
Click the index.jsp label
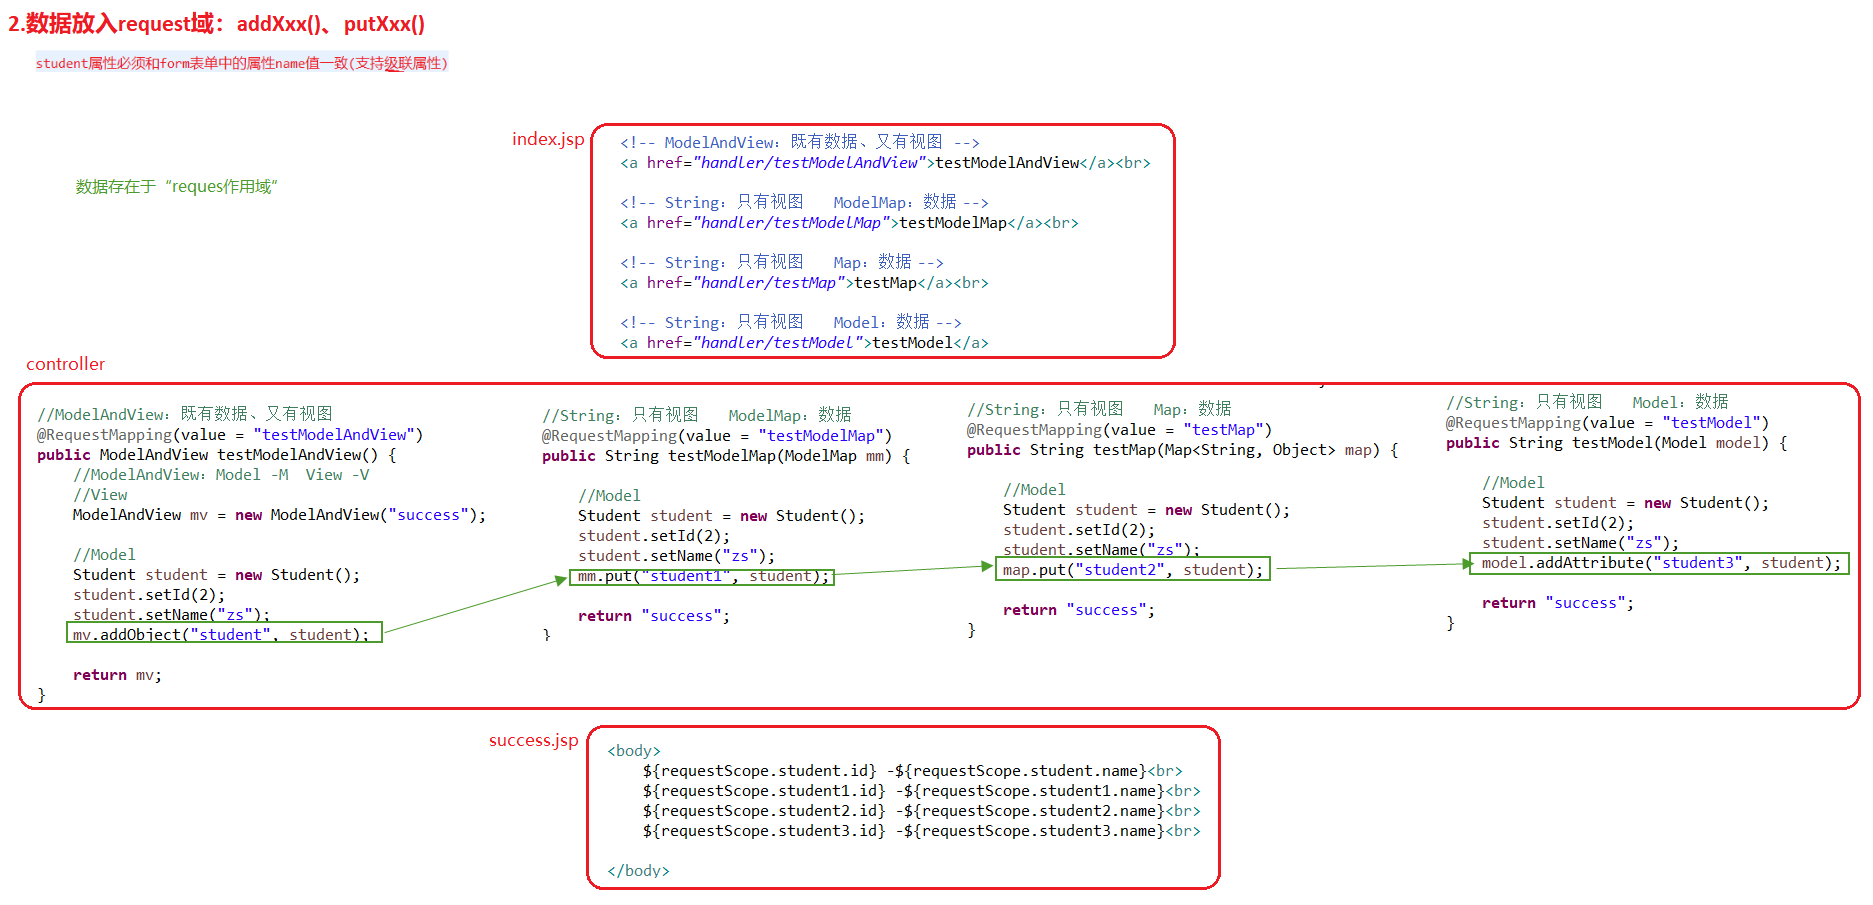pos(547,139)
